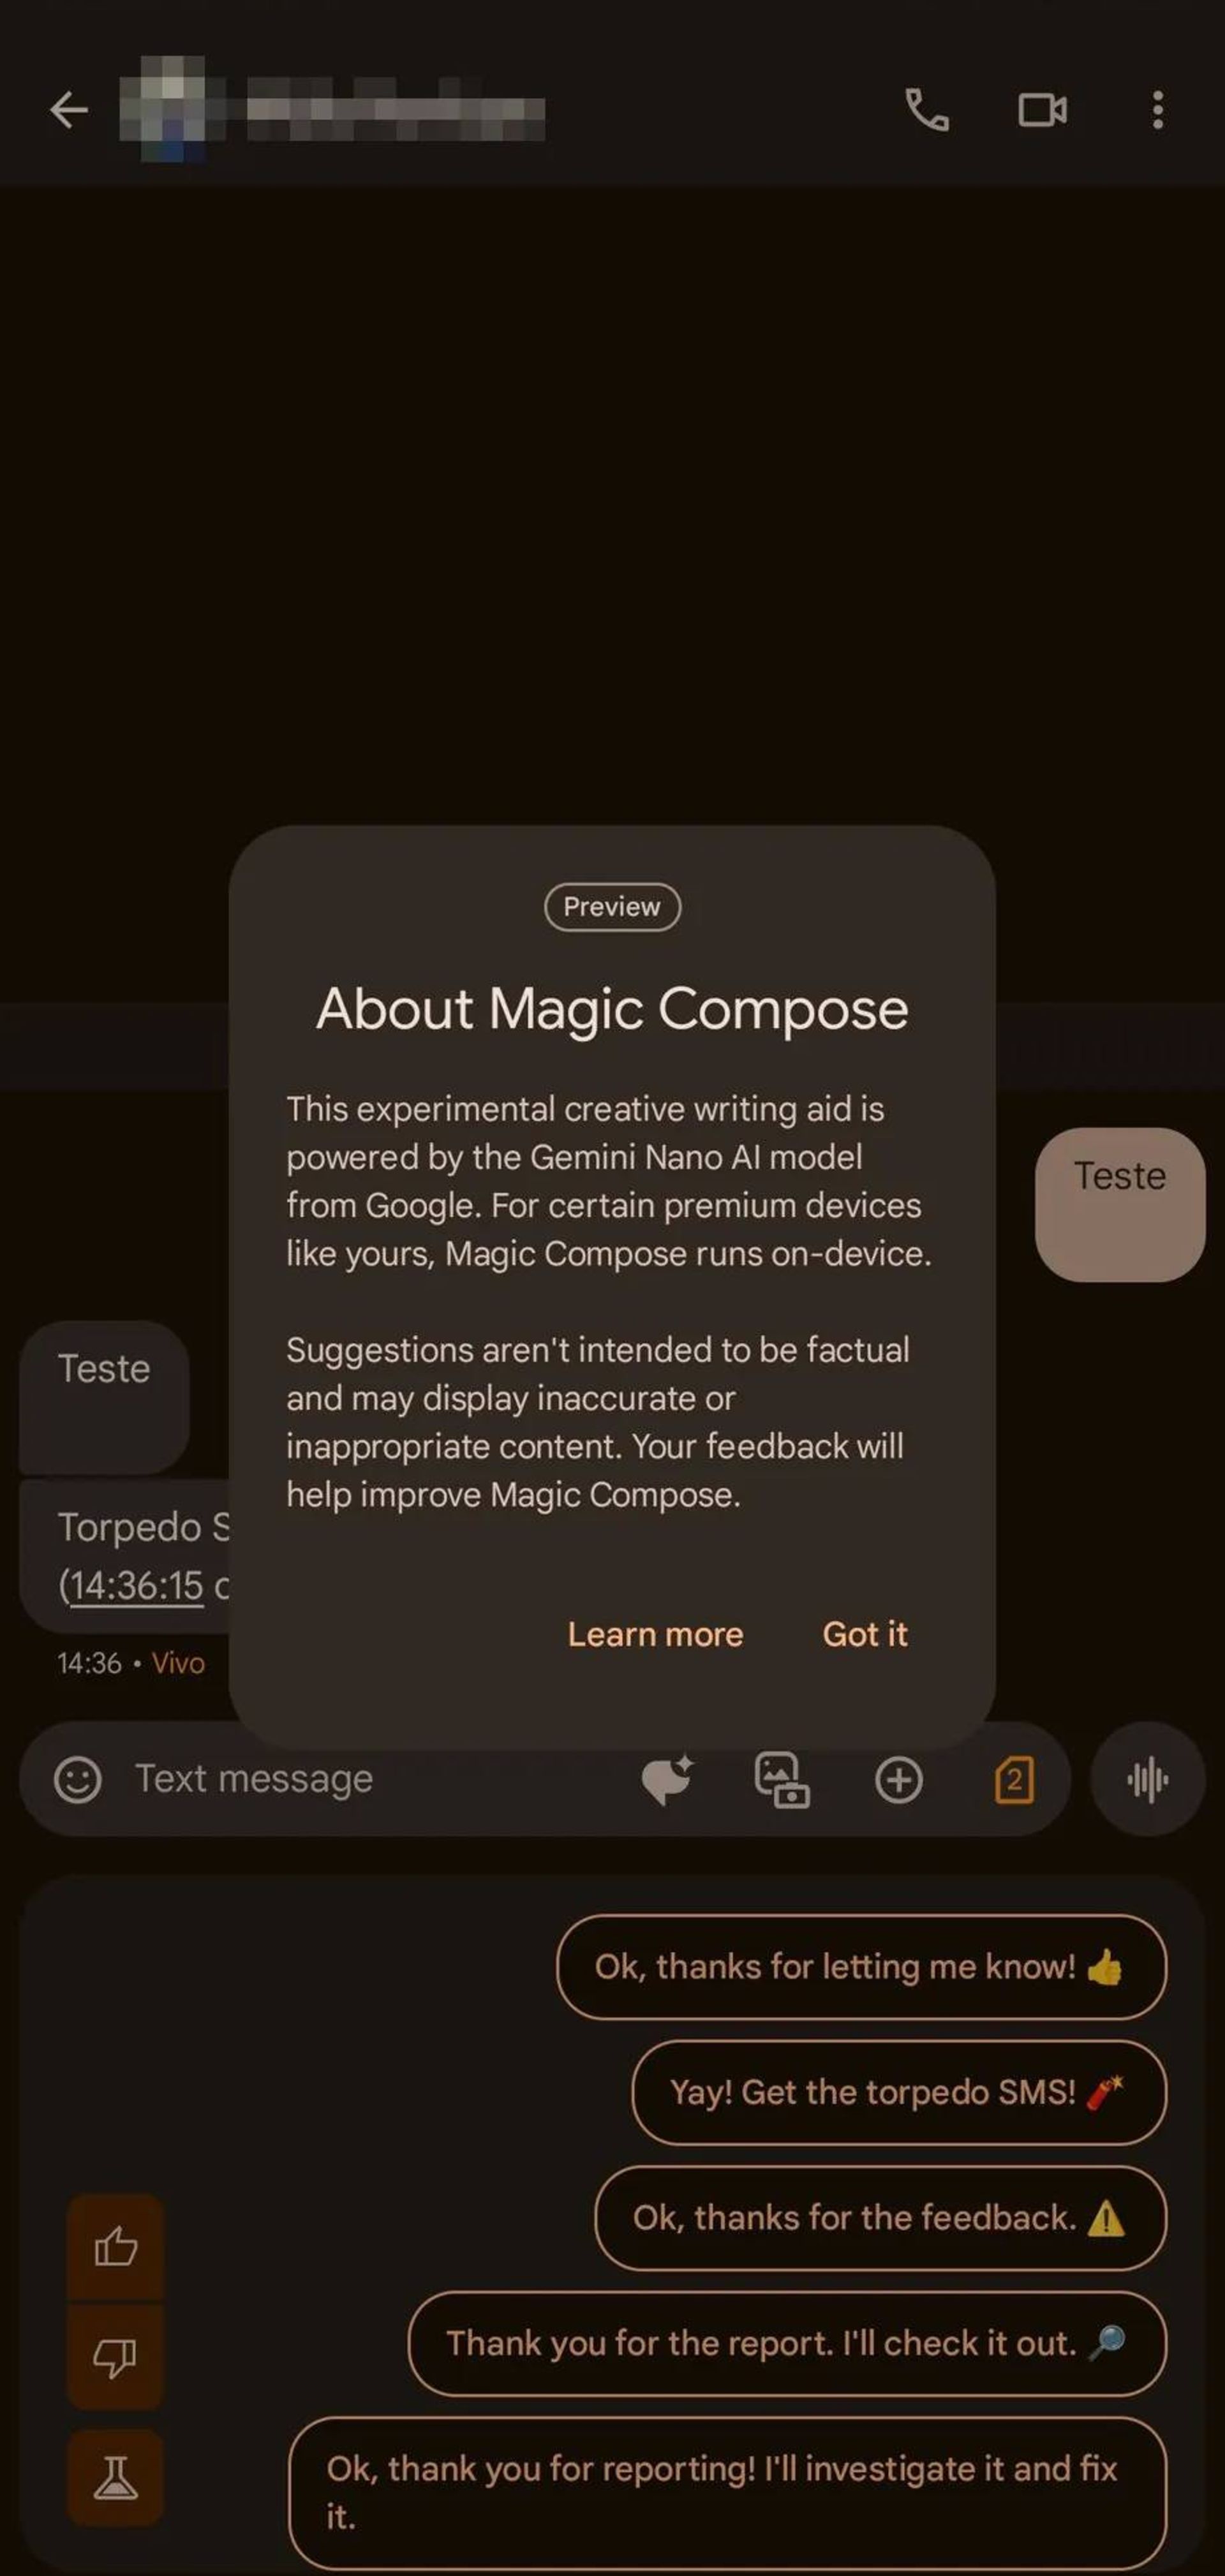The height and width of the screenshot is (2576, 1225).
Task: Tap the lab beaker experiment icon
Action: pyautogui.click(x=117, y=2482)
